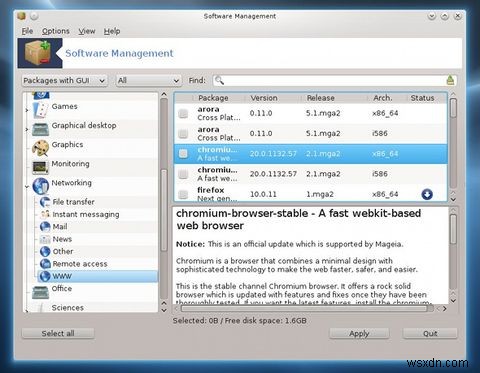Click the window menu icon in title bar
Viewport: 480px width, 373px height.
tap(21, 16)
